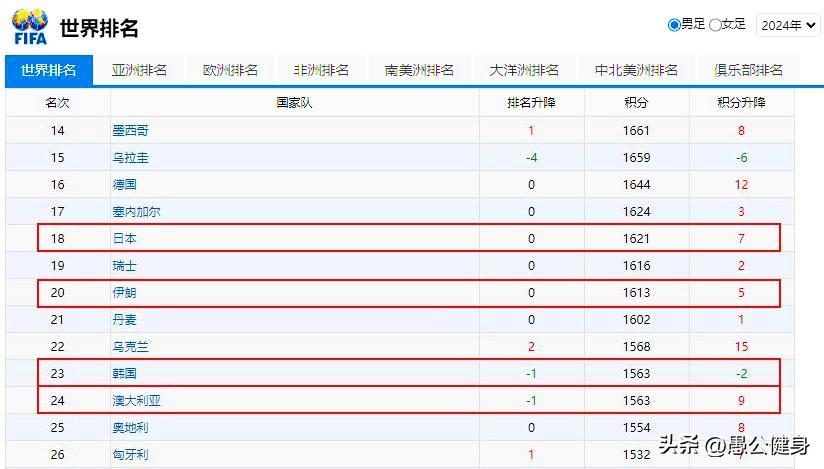Select the 女足 radio button
Viewport: 824px width, 469px height.
715,25
